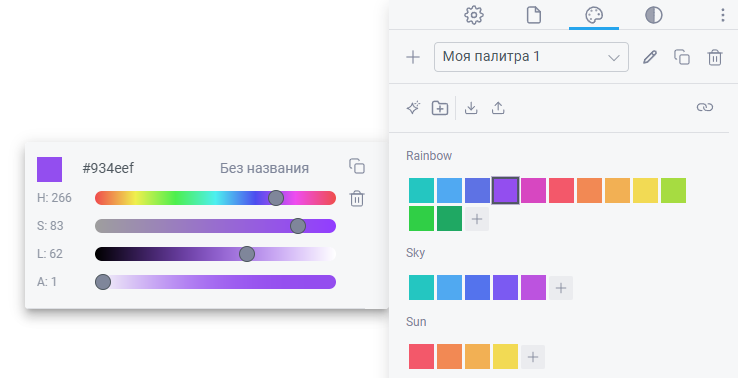Add a color to Rainbow group
738x378 pixels.
pyautogui.click(x=477, y=219)
